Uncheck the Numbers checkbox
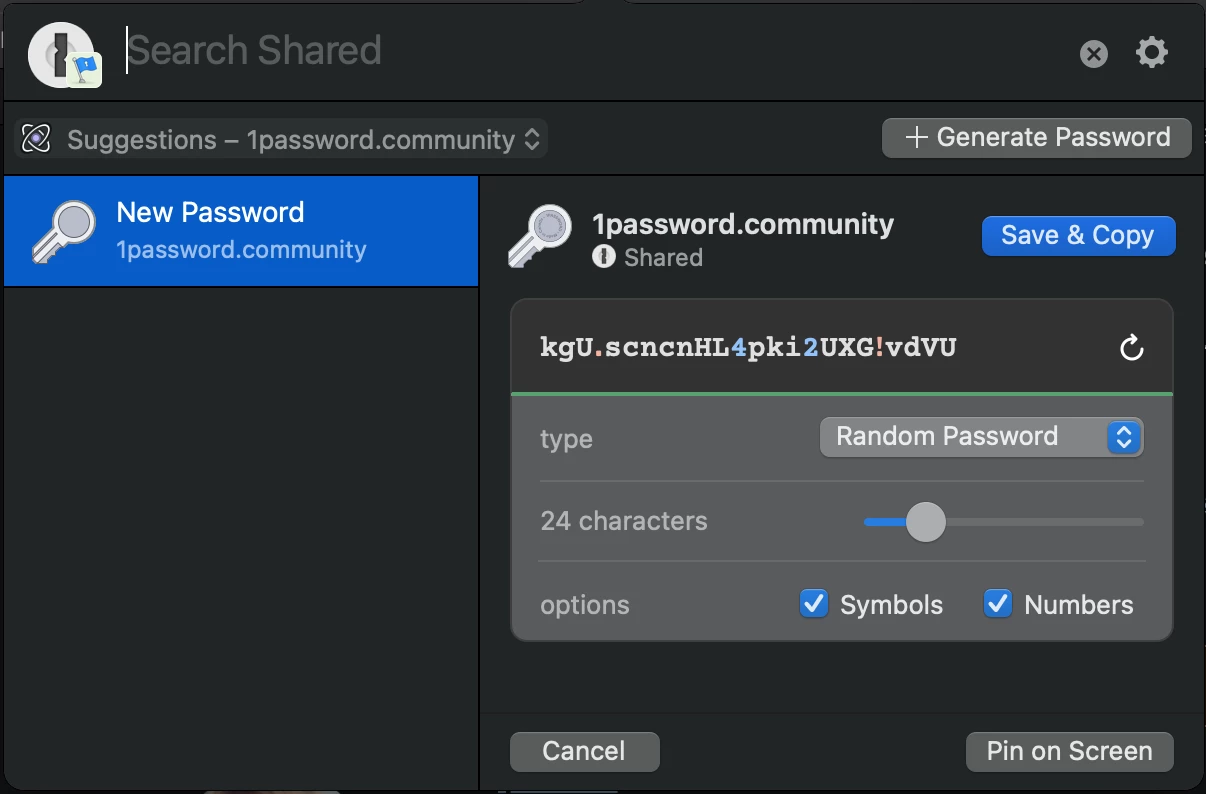Screen dimensions: 1206x794 pyautogui.click(x=998, y=603)
